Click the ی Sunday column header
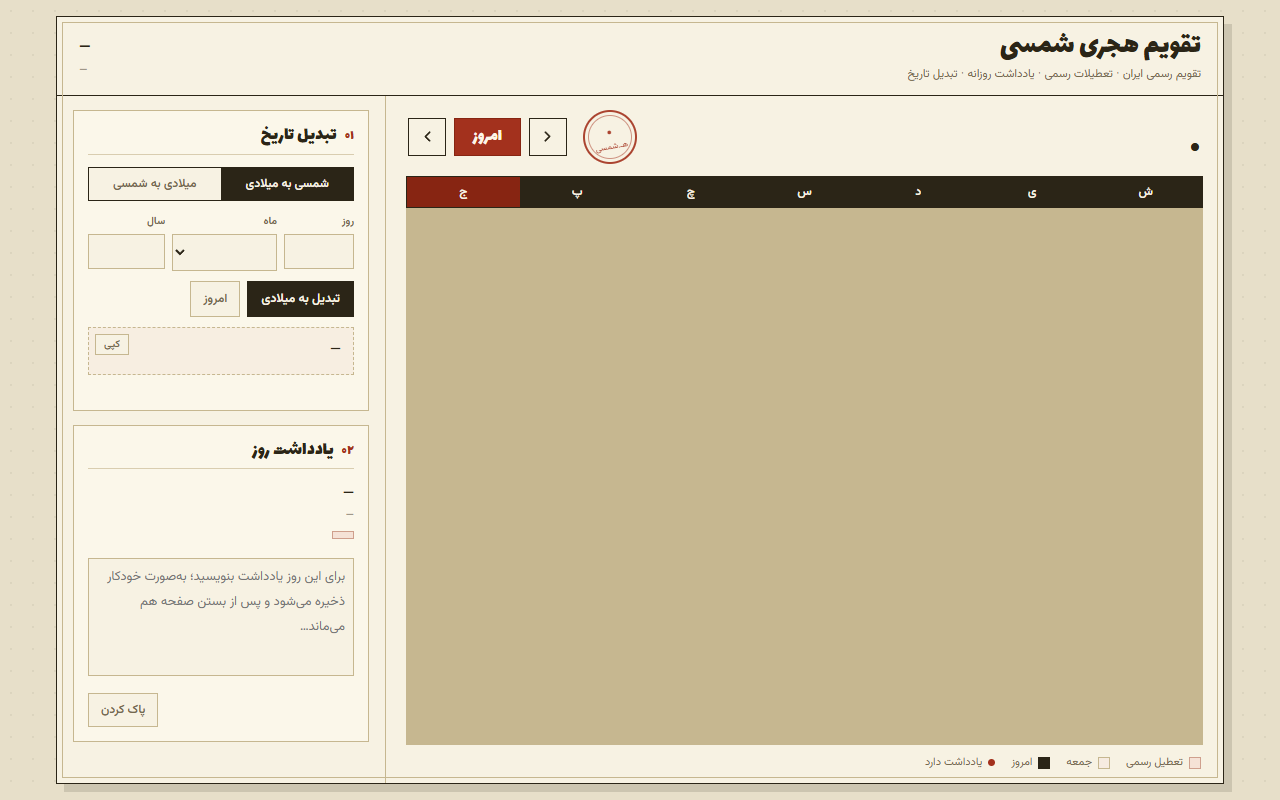Viewport: 1280px width, 800px height. click(1032, 192)
